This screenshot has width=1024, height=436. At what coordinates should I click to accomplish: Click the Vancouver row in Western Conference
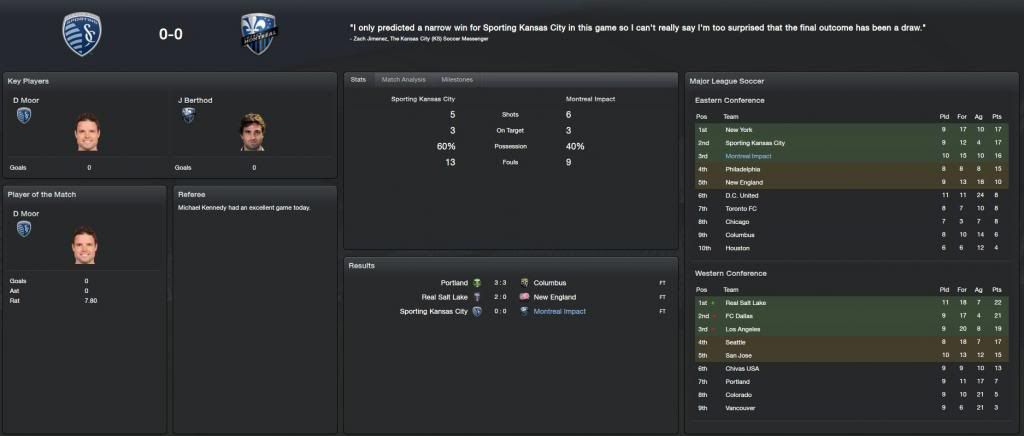point(740,408)
